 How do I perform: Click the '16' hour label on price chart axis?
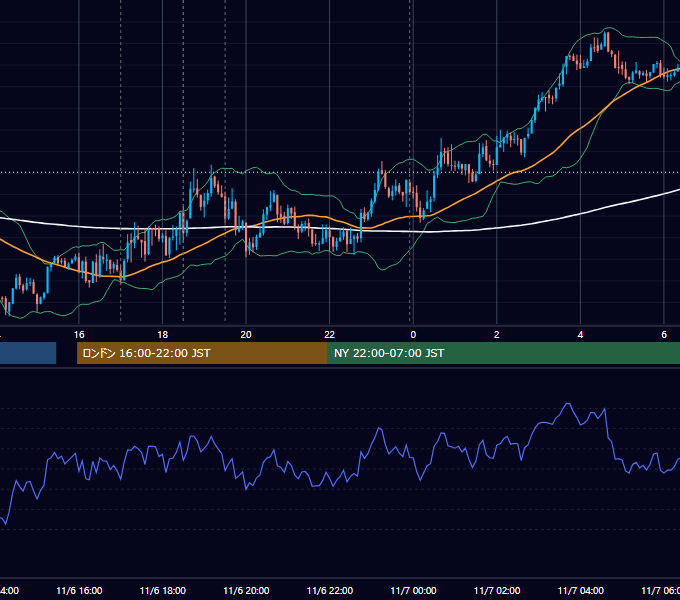(x=79, y=335)
